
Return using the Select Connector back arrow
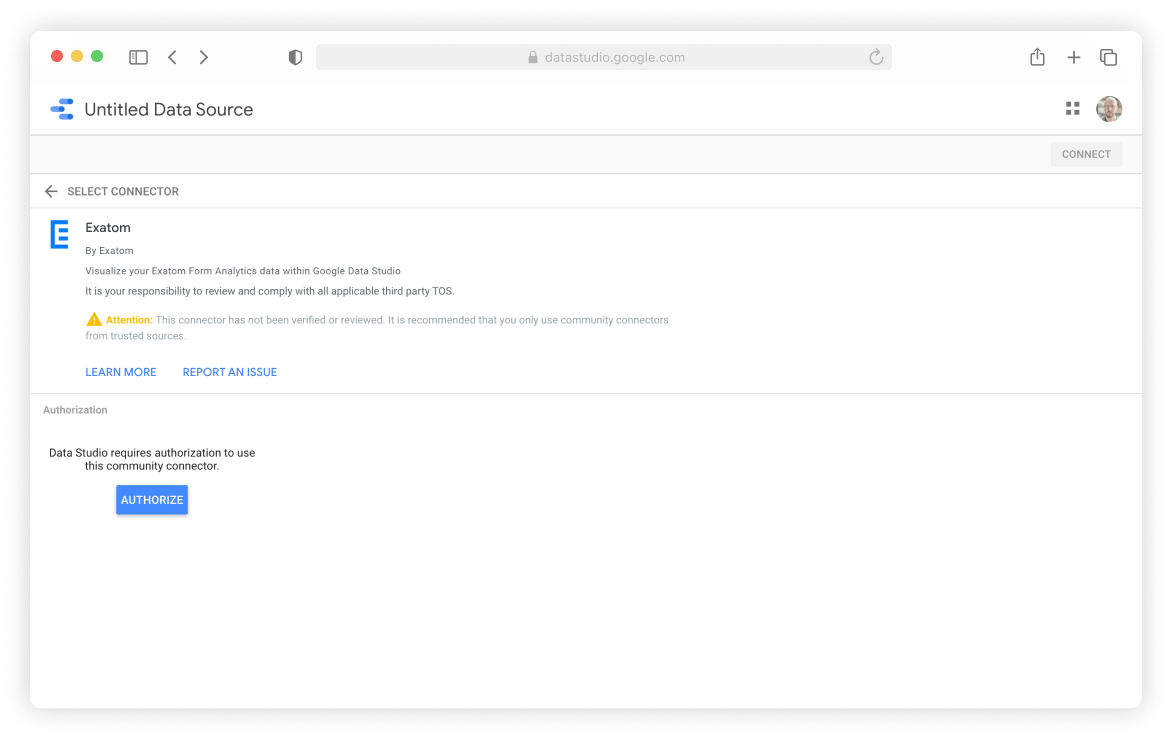click(x=51, y=191)
